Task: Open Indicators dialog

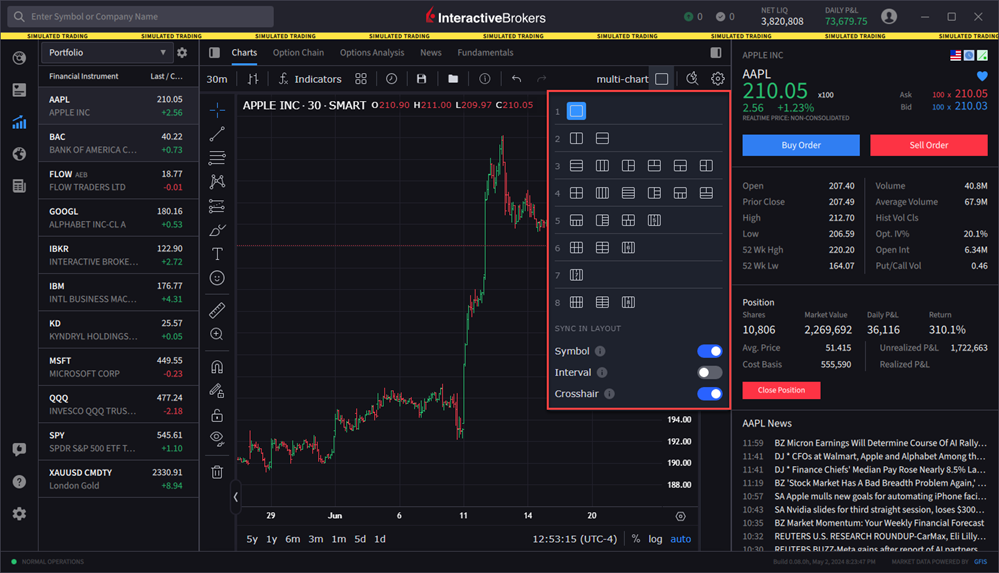Action: [310, 79]
